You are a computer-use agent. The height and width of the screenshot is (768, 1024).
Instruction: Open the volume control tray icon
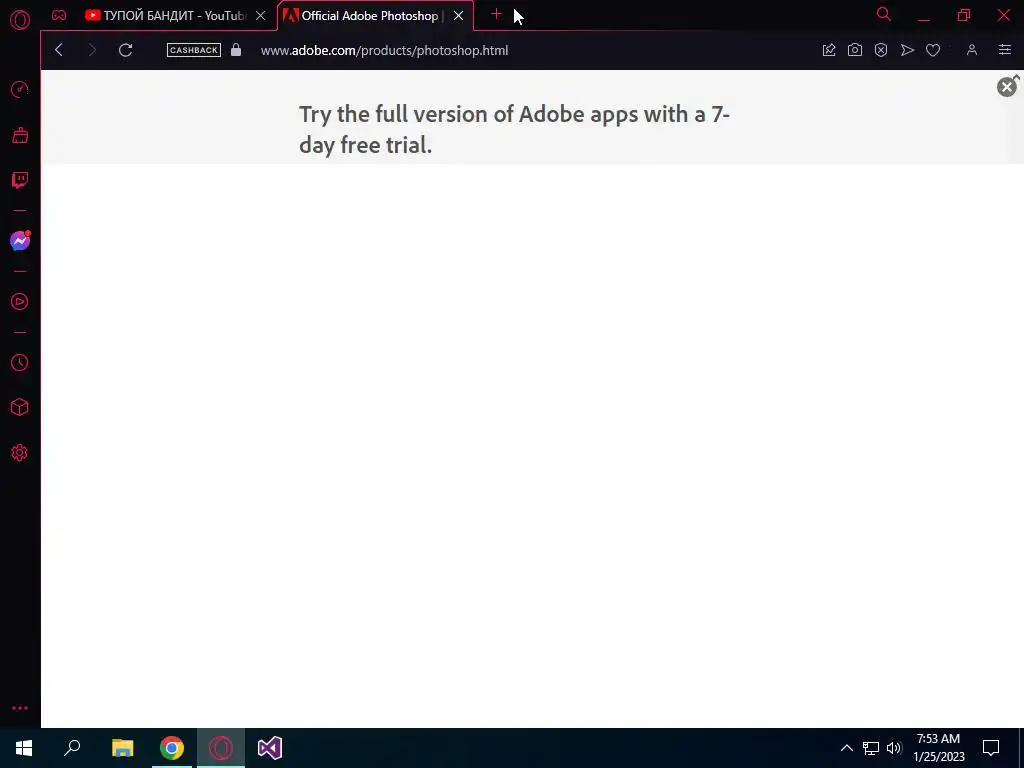coord(894,748)
